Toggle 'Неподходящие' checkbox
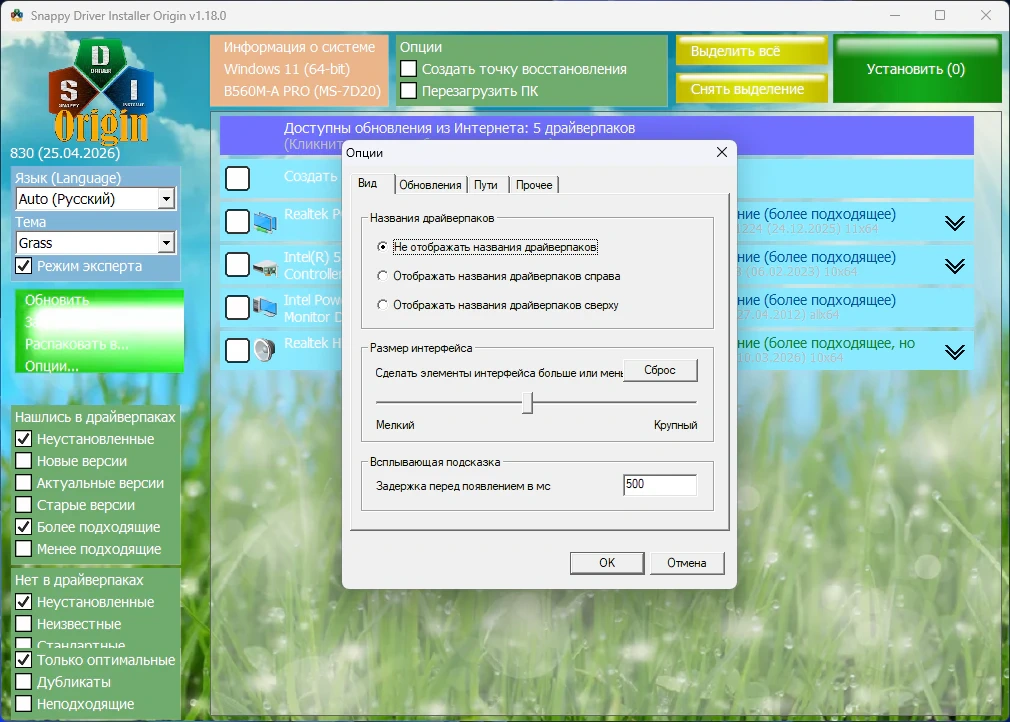The height and width of the screenshot is (722, 1010). [x=23, y=703]
